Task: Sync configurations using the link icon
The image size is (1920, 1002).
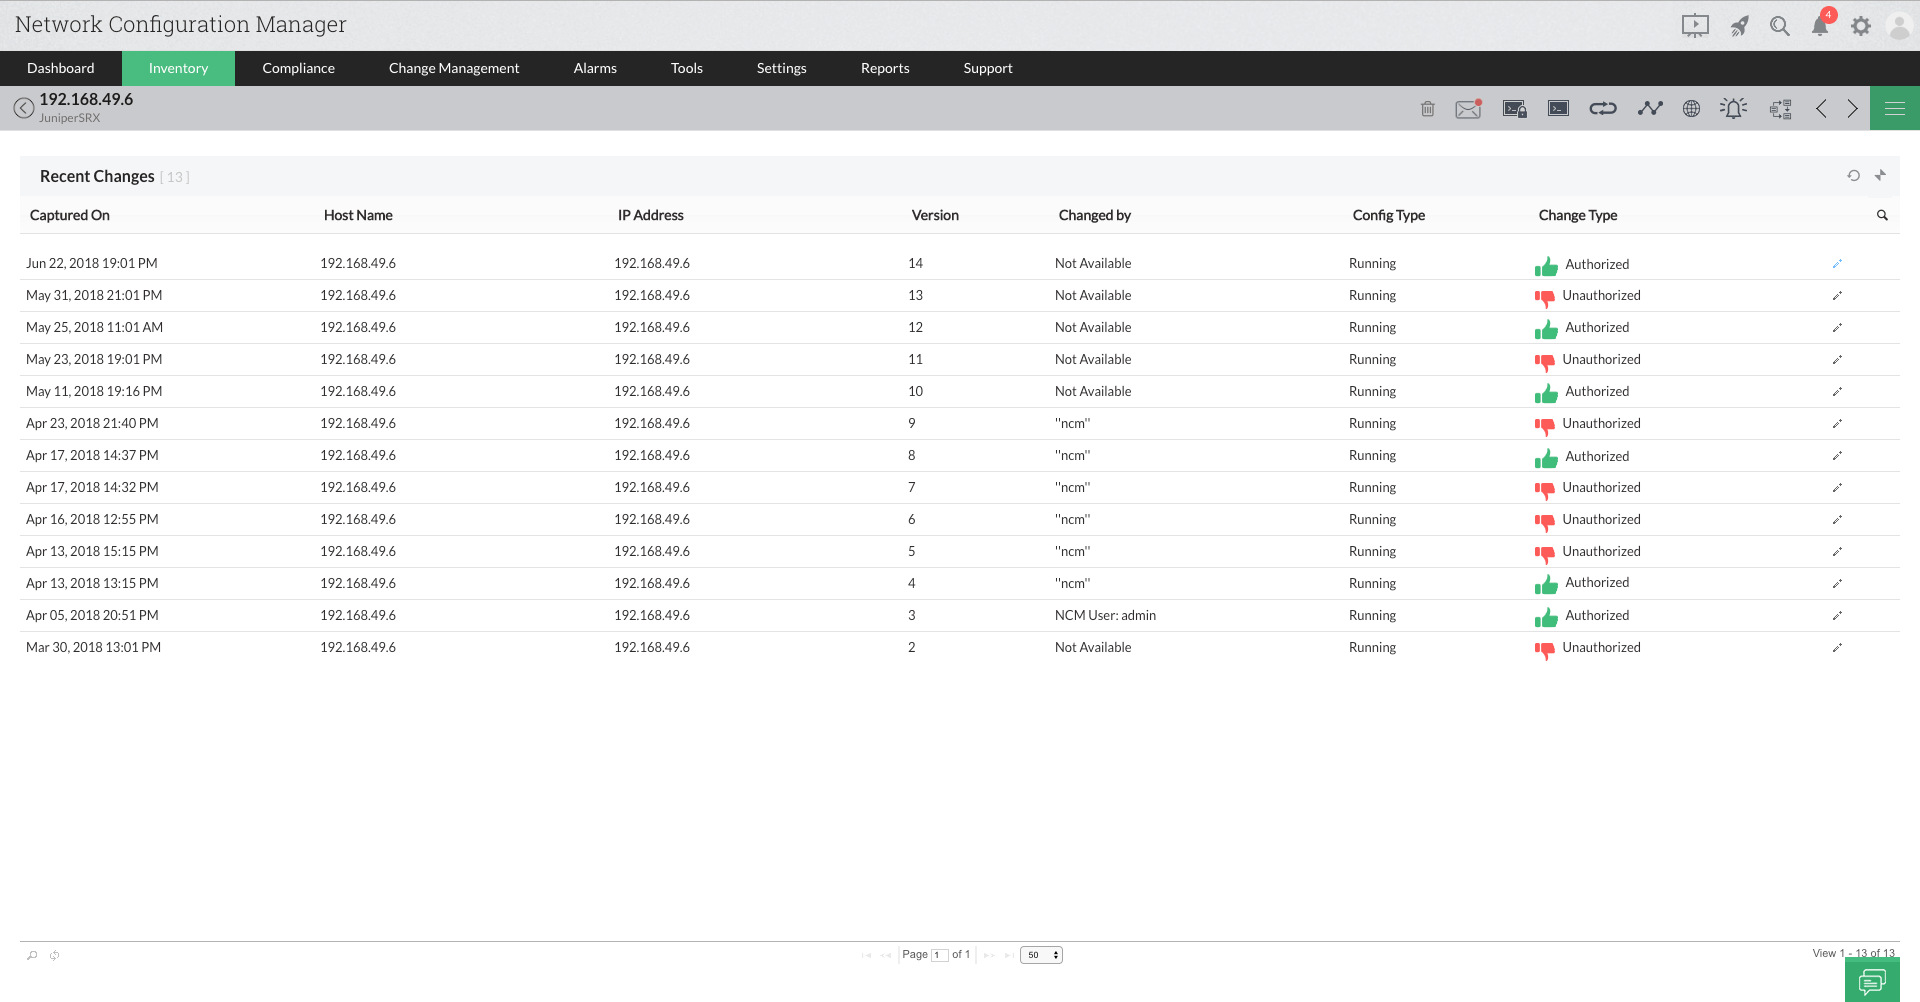Action: [x=1602, y=108]
